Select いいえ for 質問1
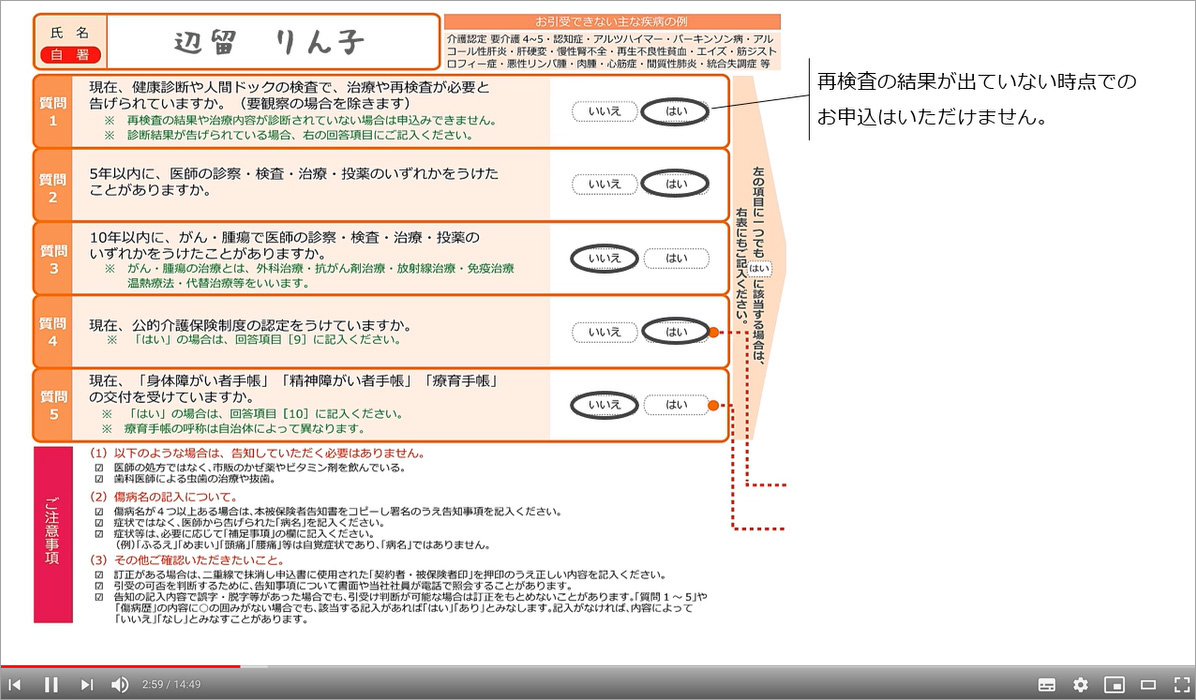1196x700 pixels. point(605,111)
